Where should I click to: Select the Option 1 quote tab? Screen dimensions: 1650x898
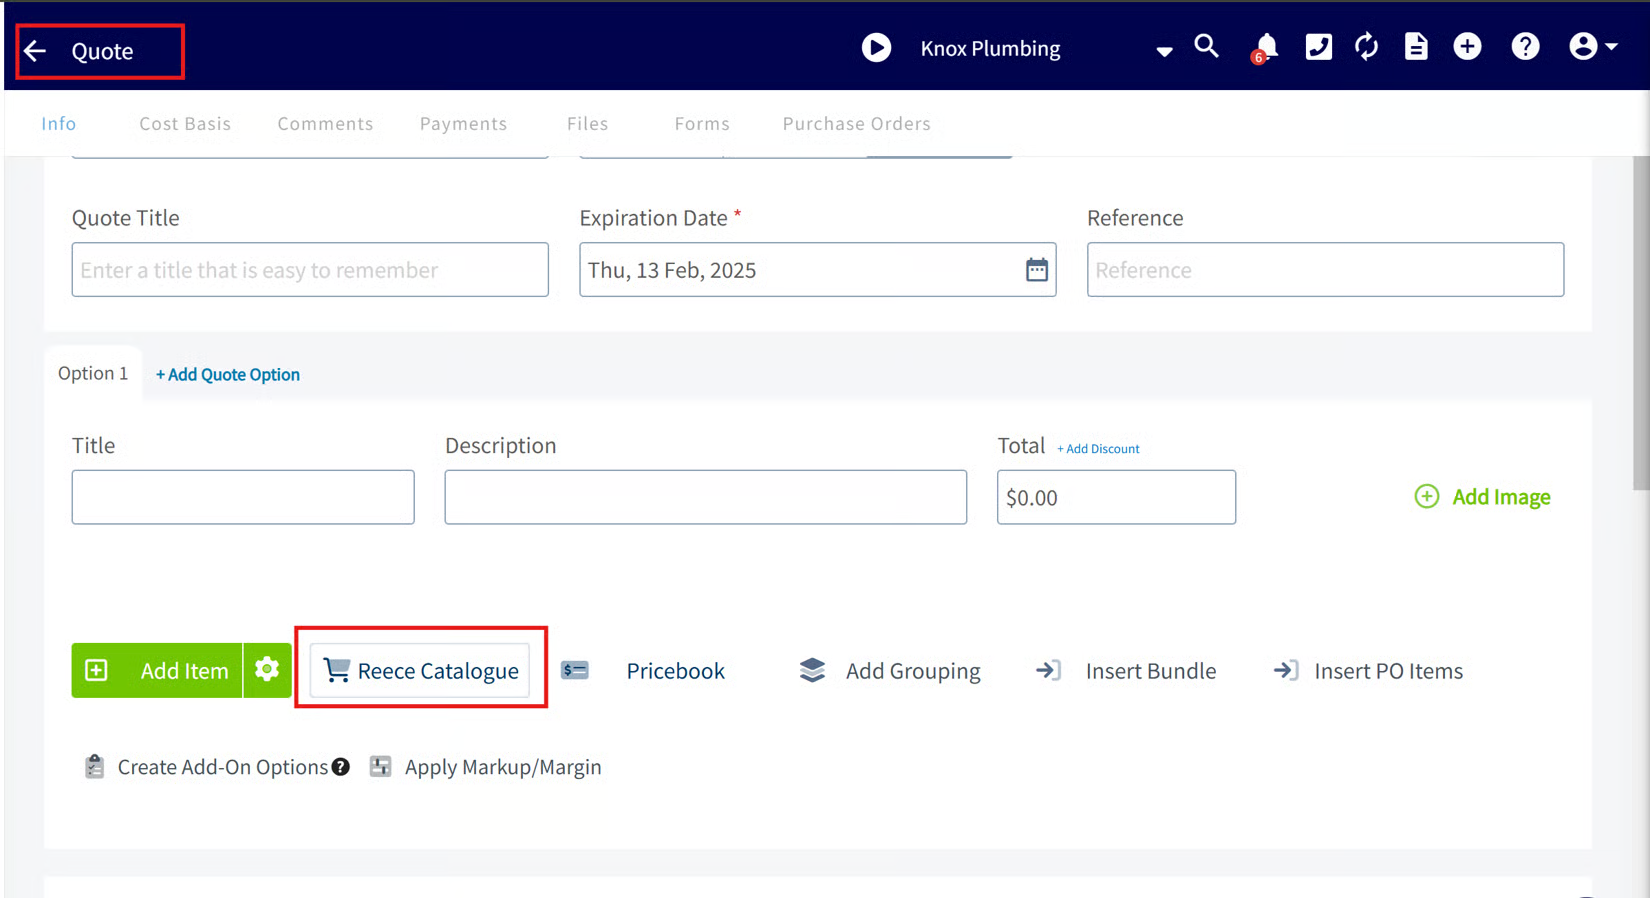[x=93, y=373]
